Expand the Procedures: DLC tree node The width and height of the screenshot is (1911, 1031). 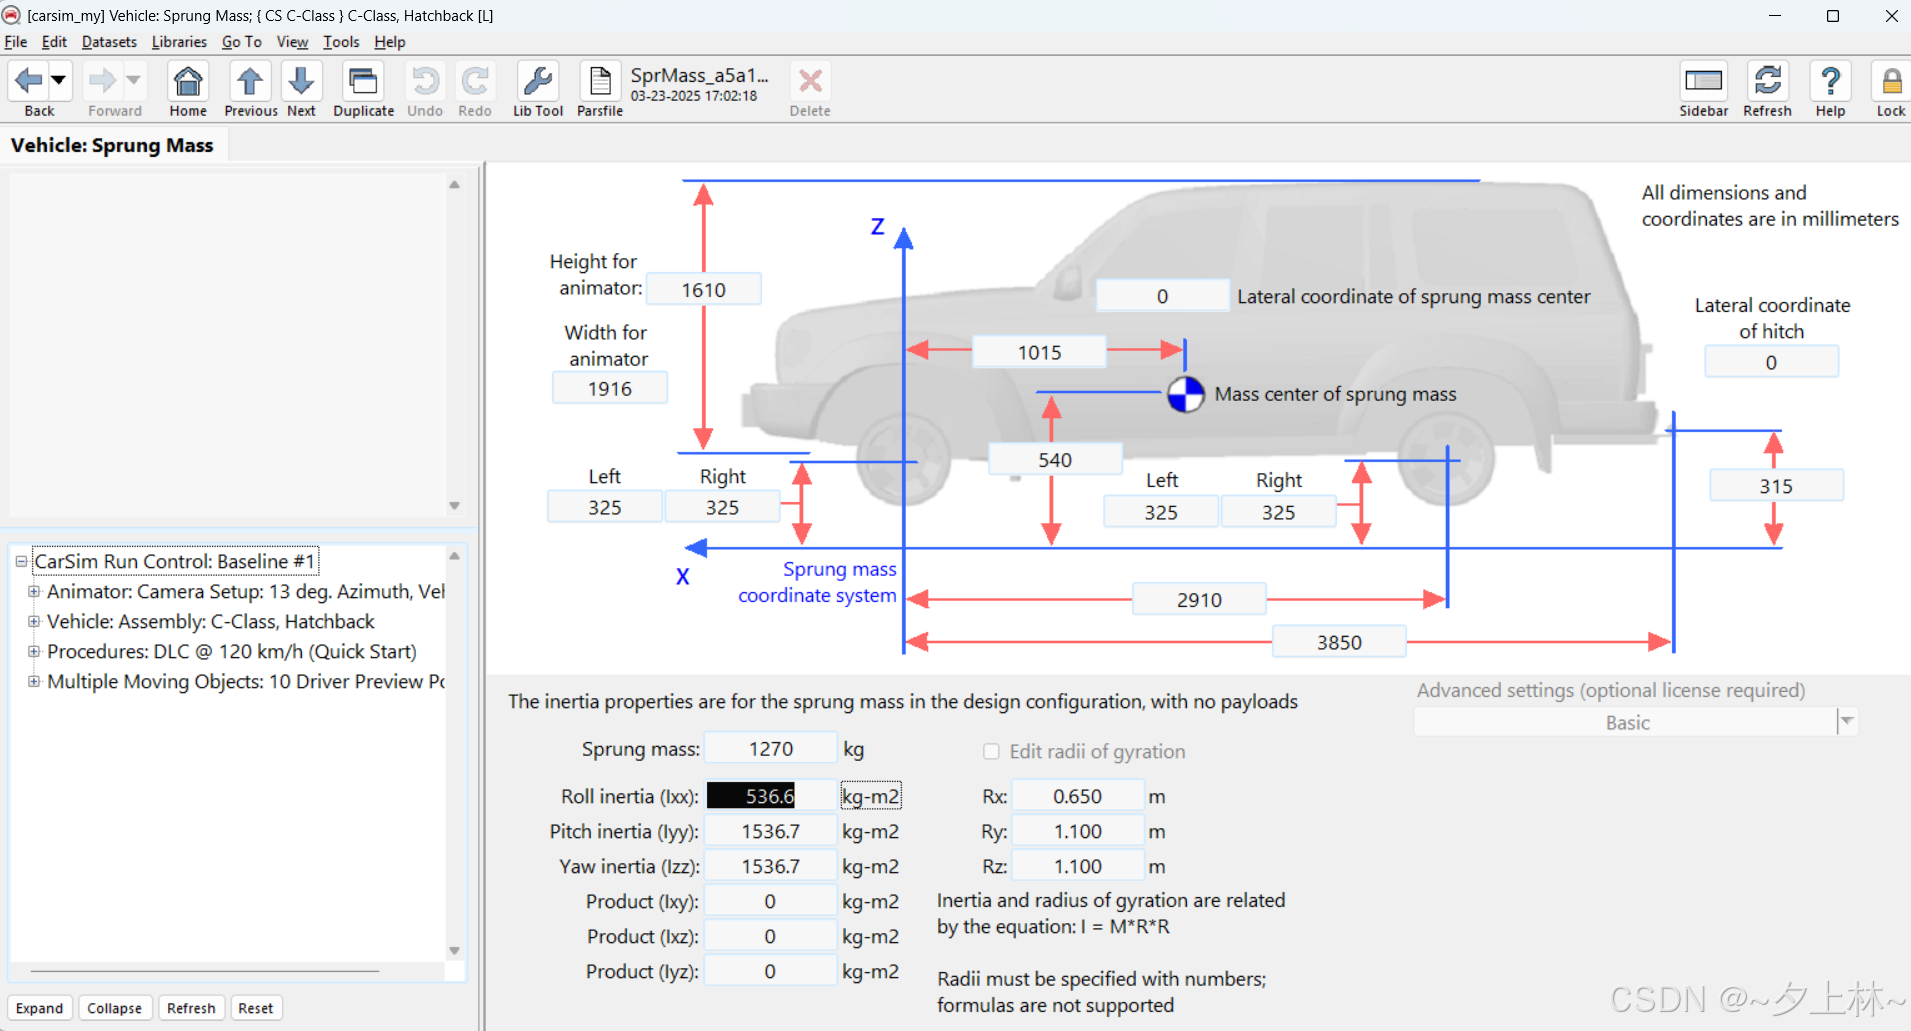pyautogui.click(x=34, y=651)
